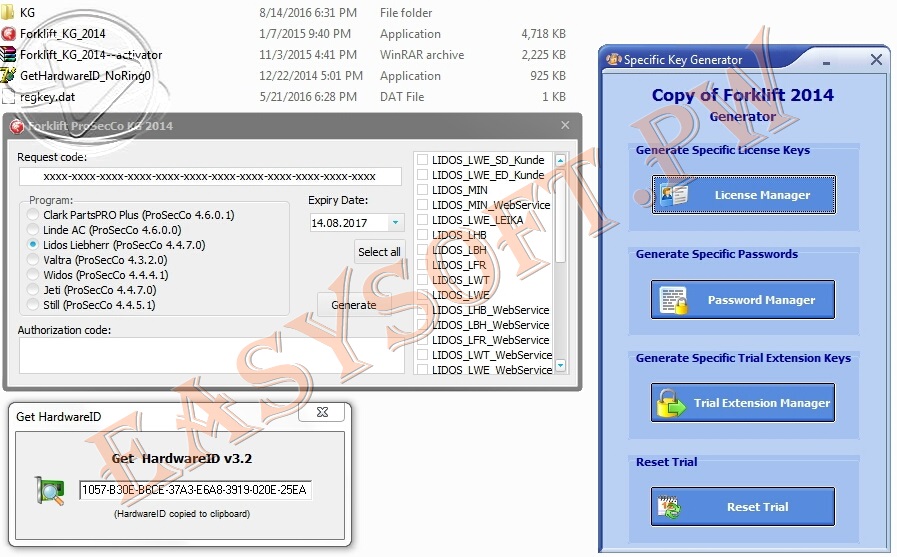897x557 pixels.
Task: Select Clark PartsPRO Plus program option
Action: pyautogui.click(x=33, y=215)
